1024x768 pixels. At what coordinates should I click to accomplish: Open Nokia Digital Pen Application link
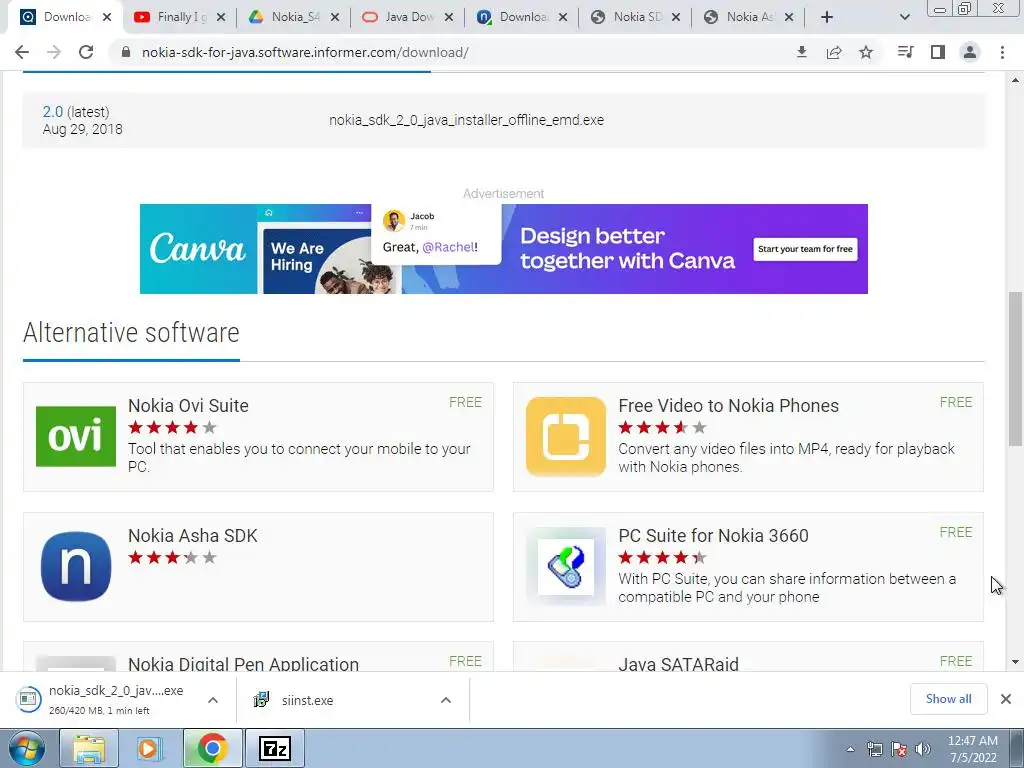click(x=243, y=664)
